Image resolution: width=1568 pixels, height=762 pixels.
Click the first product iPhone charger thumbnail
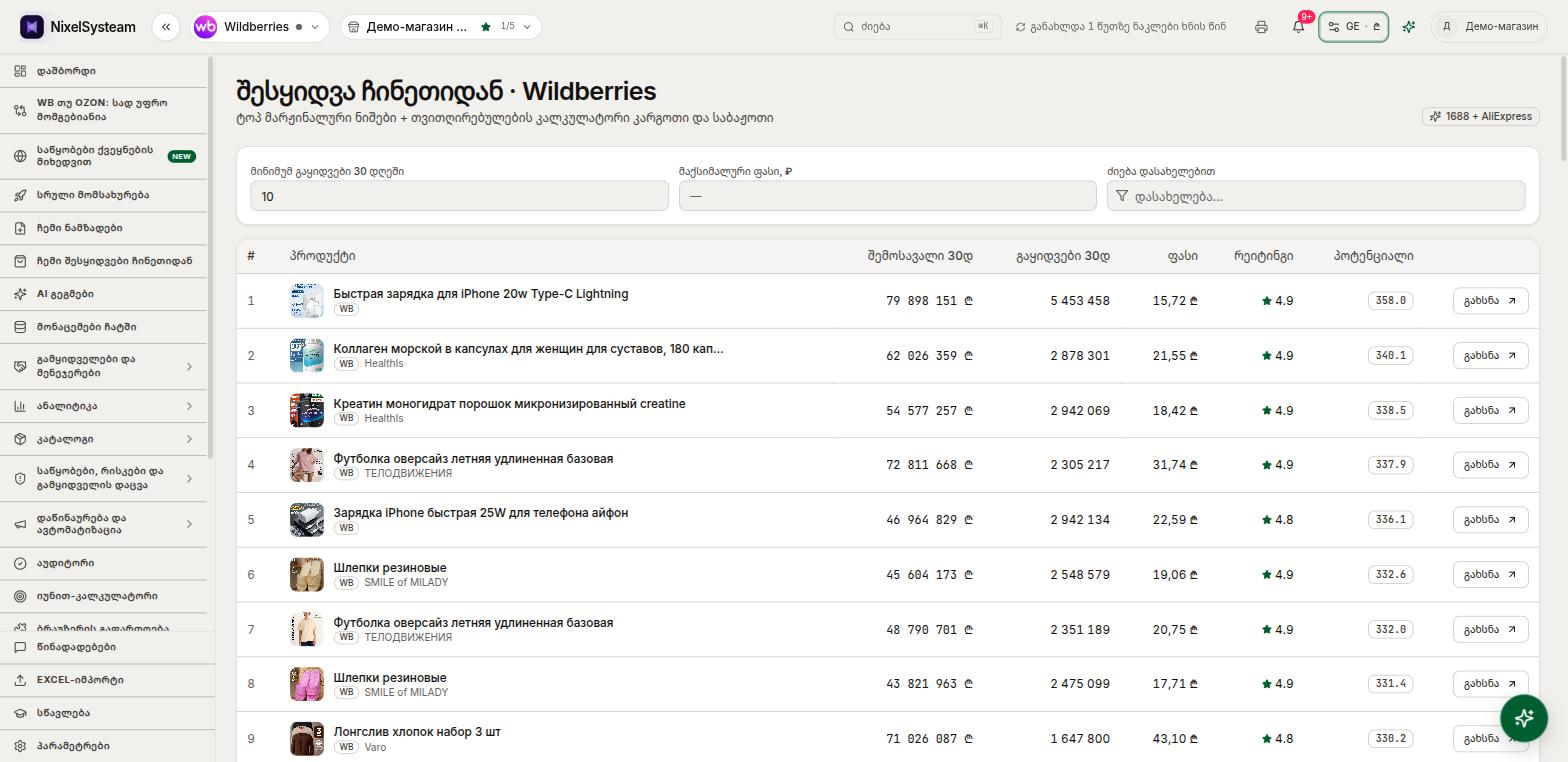[307, 301]
